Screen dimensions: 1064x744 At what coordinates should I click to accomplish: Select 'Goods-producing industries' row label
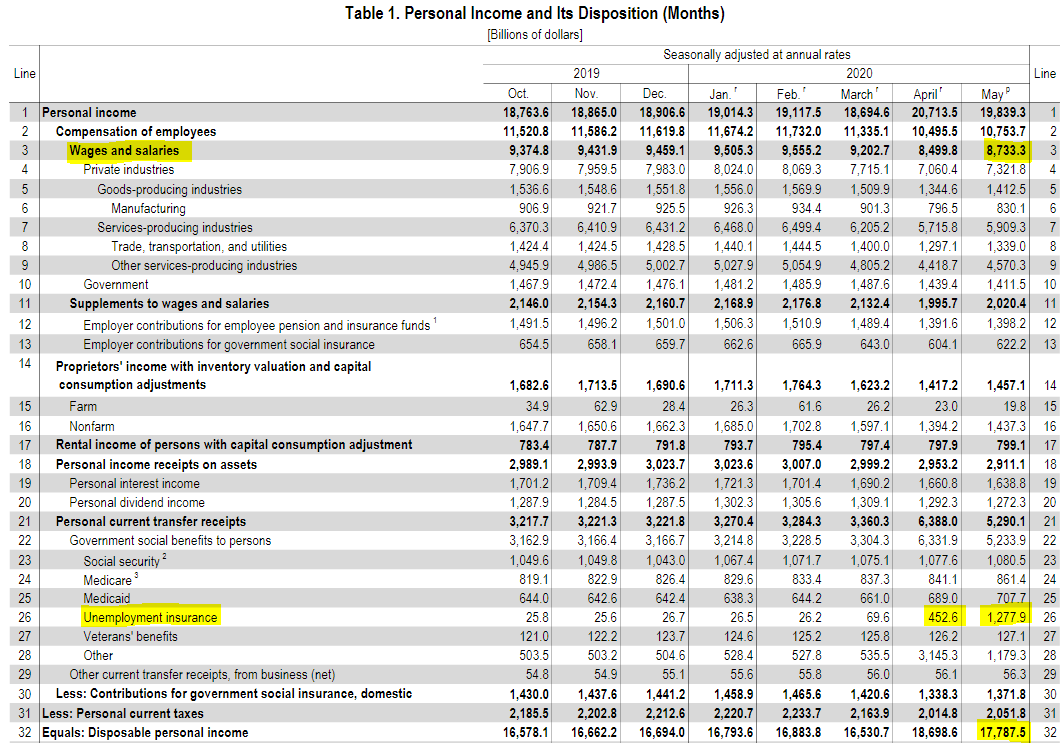pyautogui.click(x=169, y=189)
